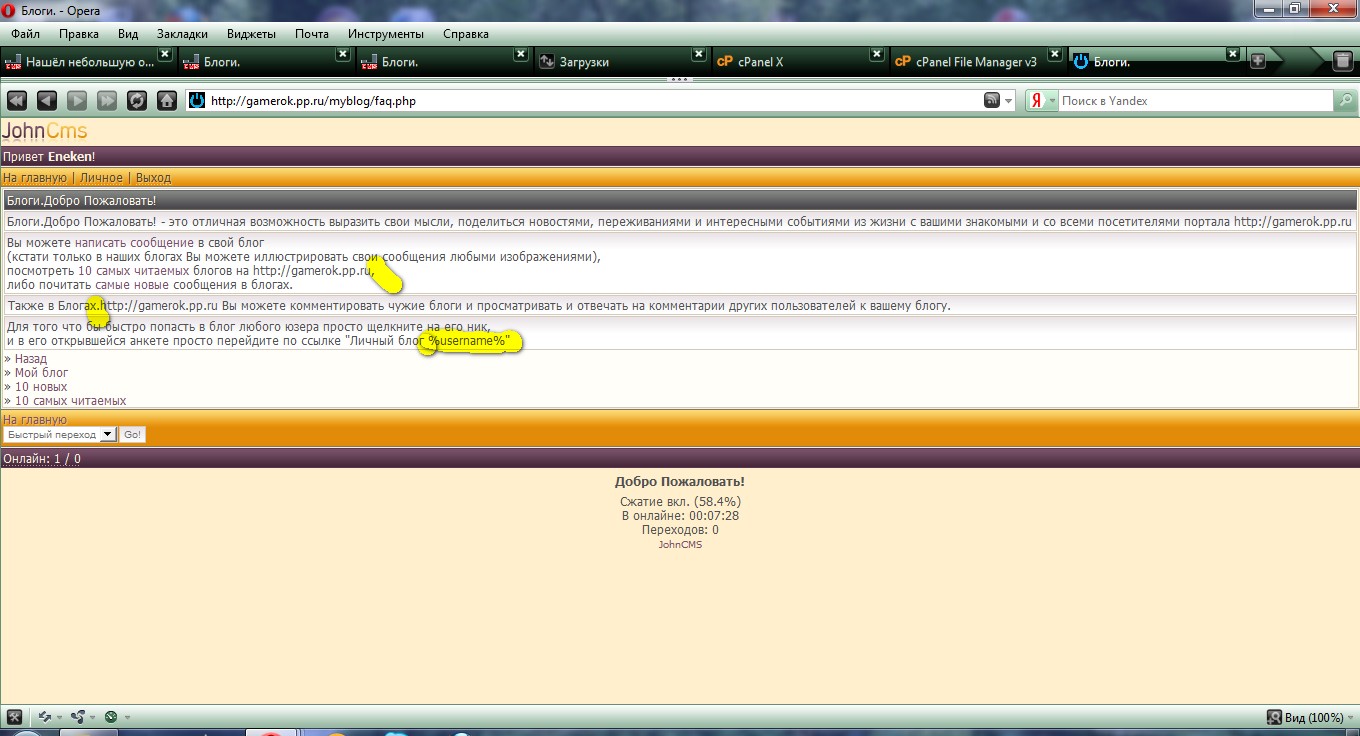1360x736 pixels.
Task: Open the » 10 новых link
Action: tap(36, 387)
